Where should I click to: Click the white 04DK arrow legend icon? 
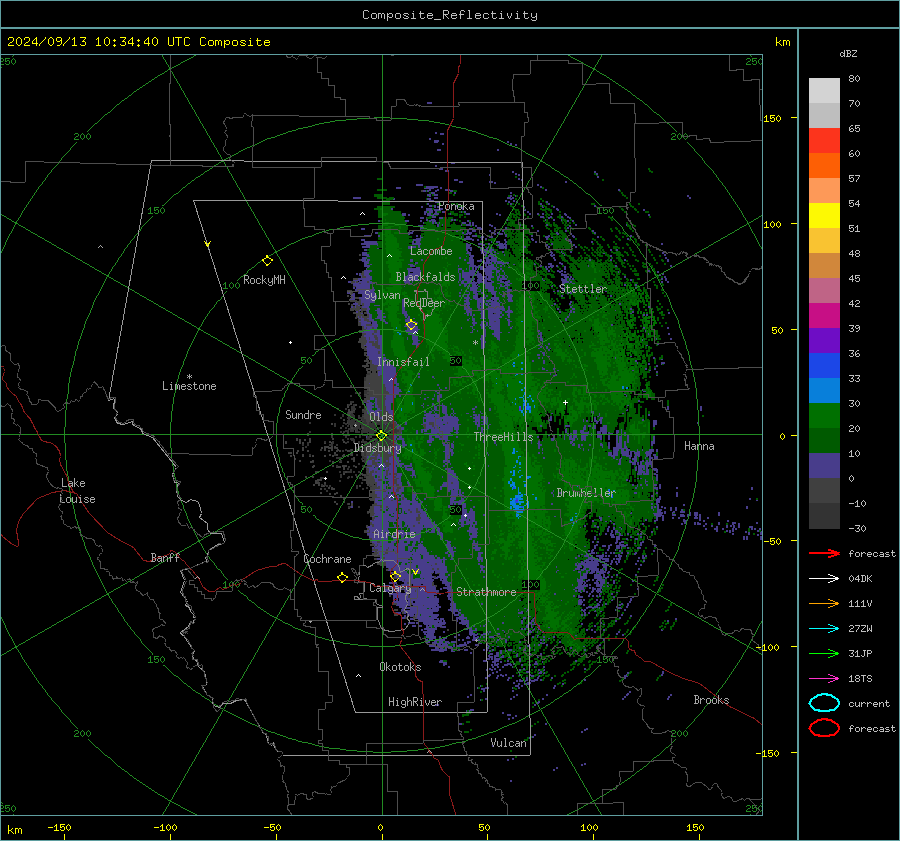tap(824, 578)
